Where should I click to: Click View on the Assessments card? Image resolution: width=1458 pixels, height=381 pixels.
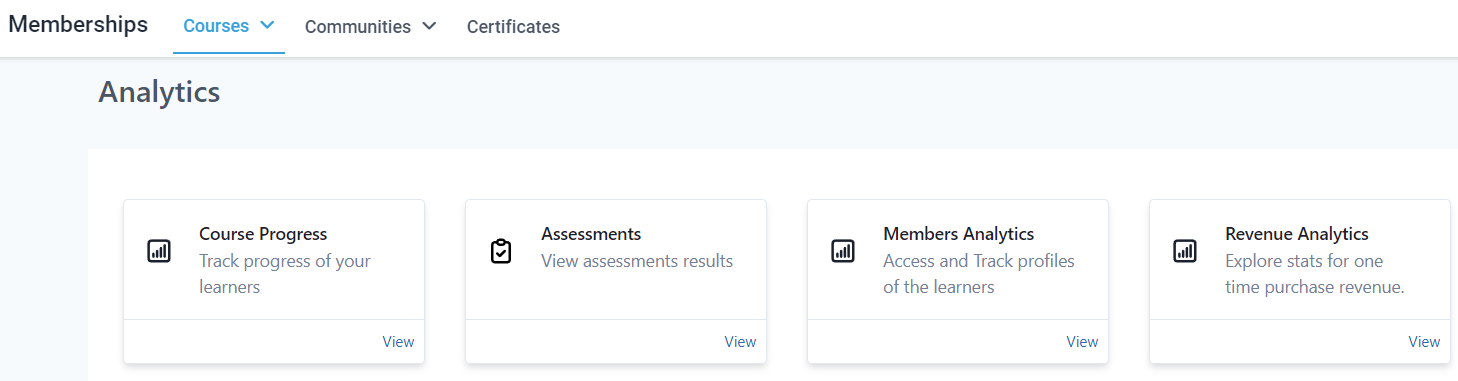pos(740,342)
